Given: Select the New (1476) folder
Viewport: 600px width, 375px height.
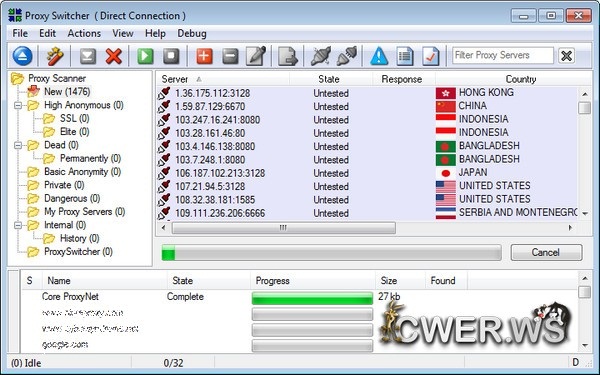Looking at the screenshot, I should pyautogui.click(x=67, y=92).
